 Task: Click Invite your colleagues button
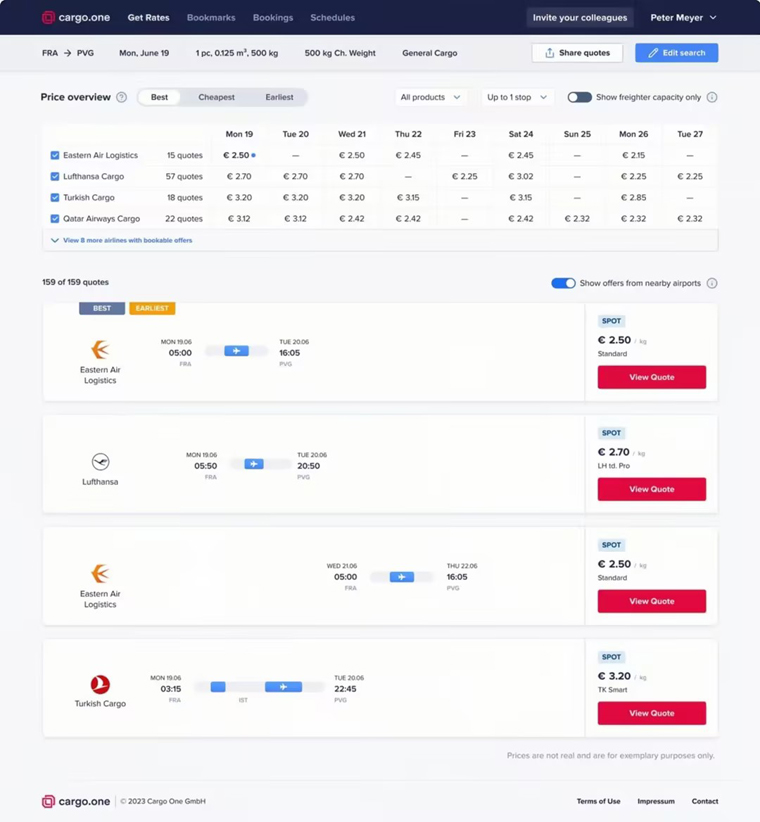coord(580,17)
